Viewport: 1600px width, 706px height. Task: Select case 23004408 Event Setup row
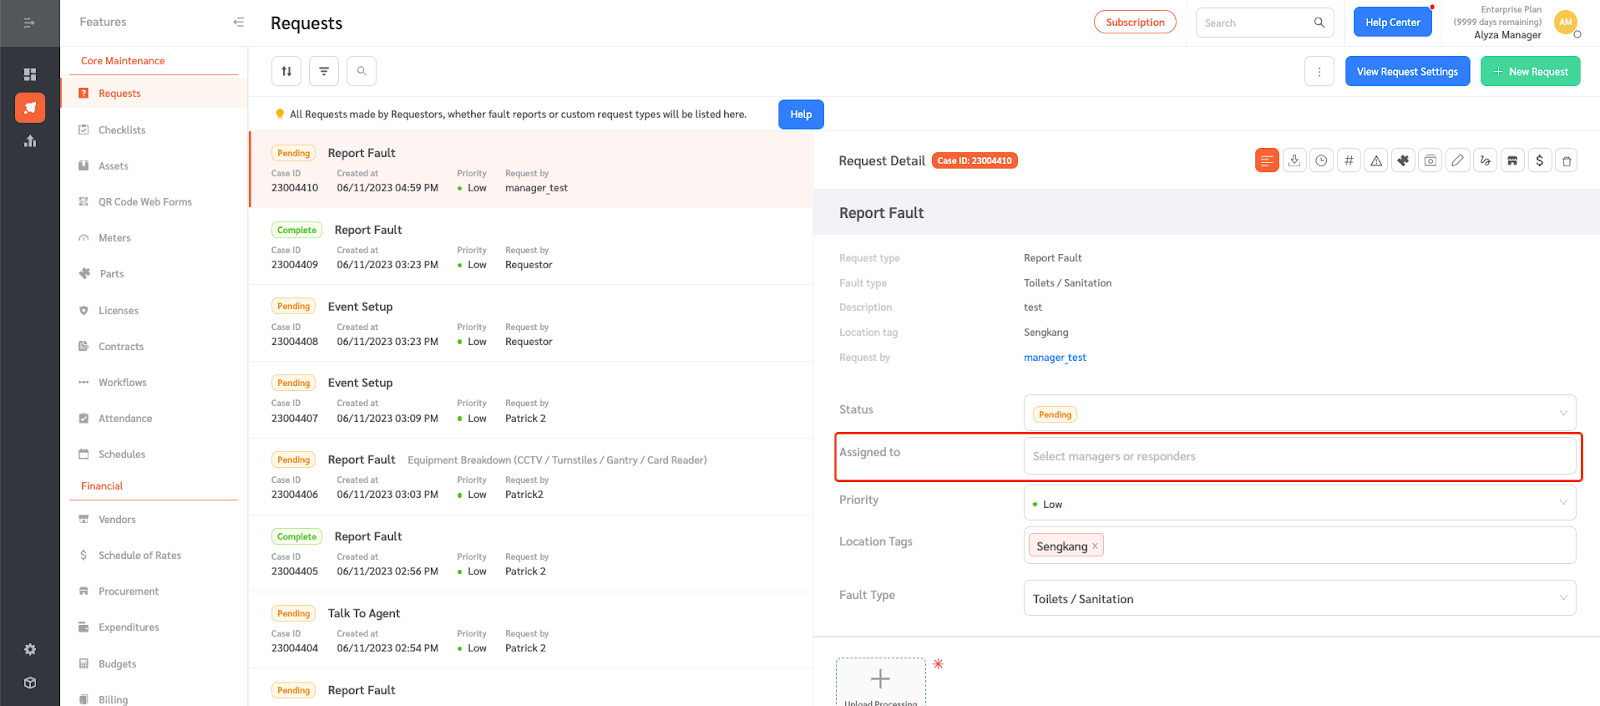(x=531, y=323)
